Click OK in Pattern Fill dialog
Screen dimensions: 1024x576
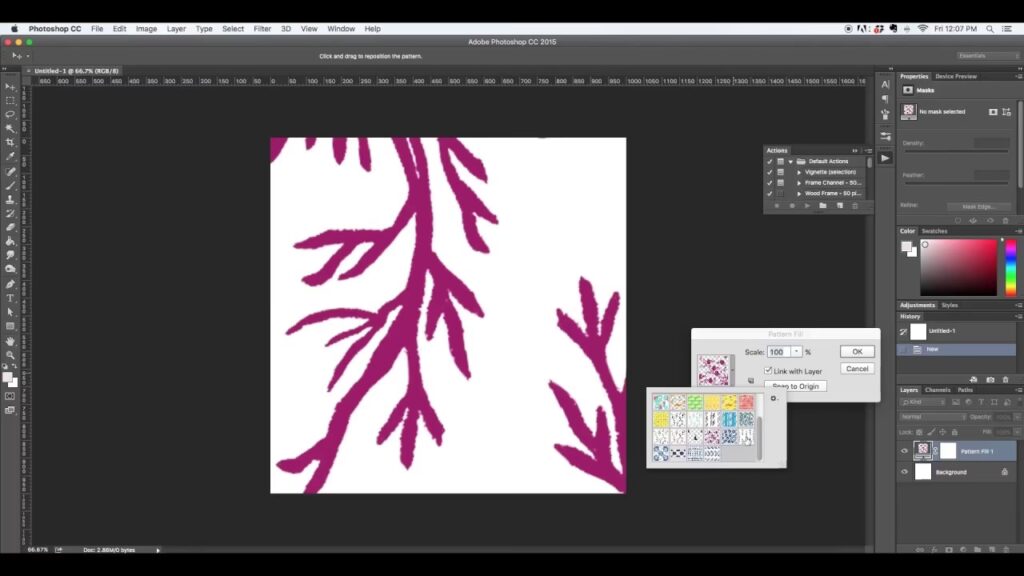(x=857, y=352)
